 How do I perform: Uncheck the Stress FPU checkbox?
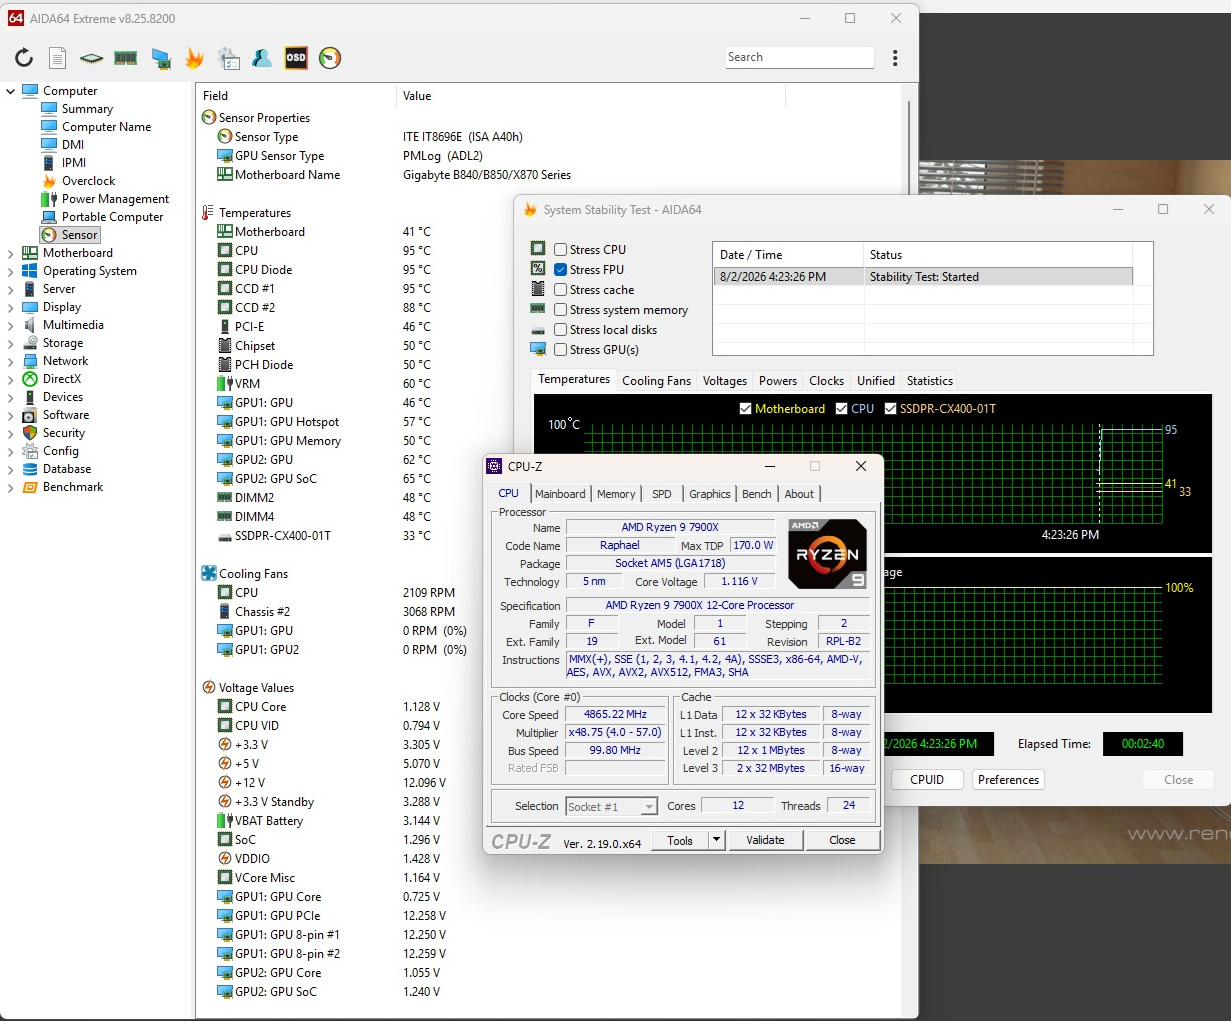561,270
